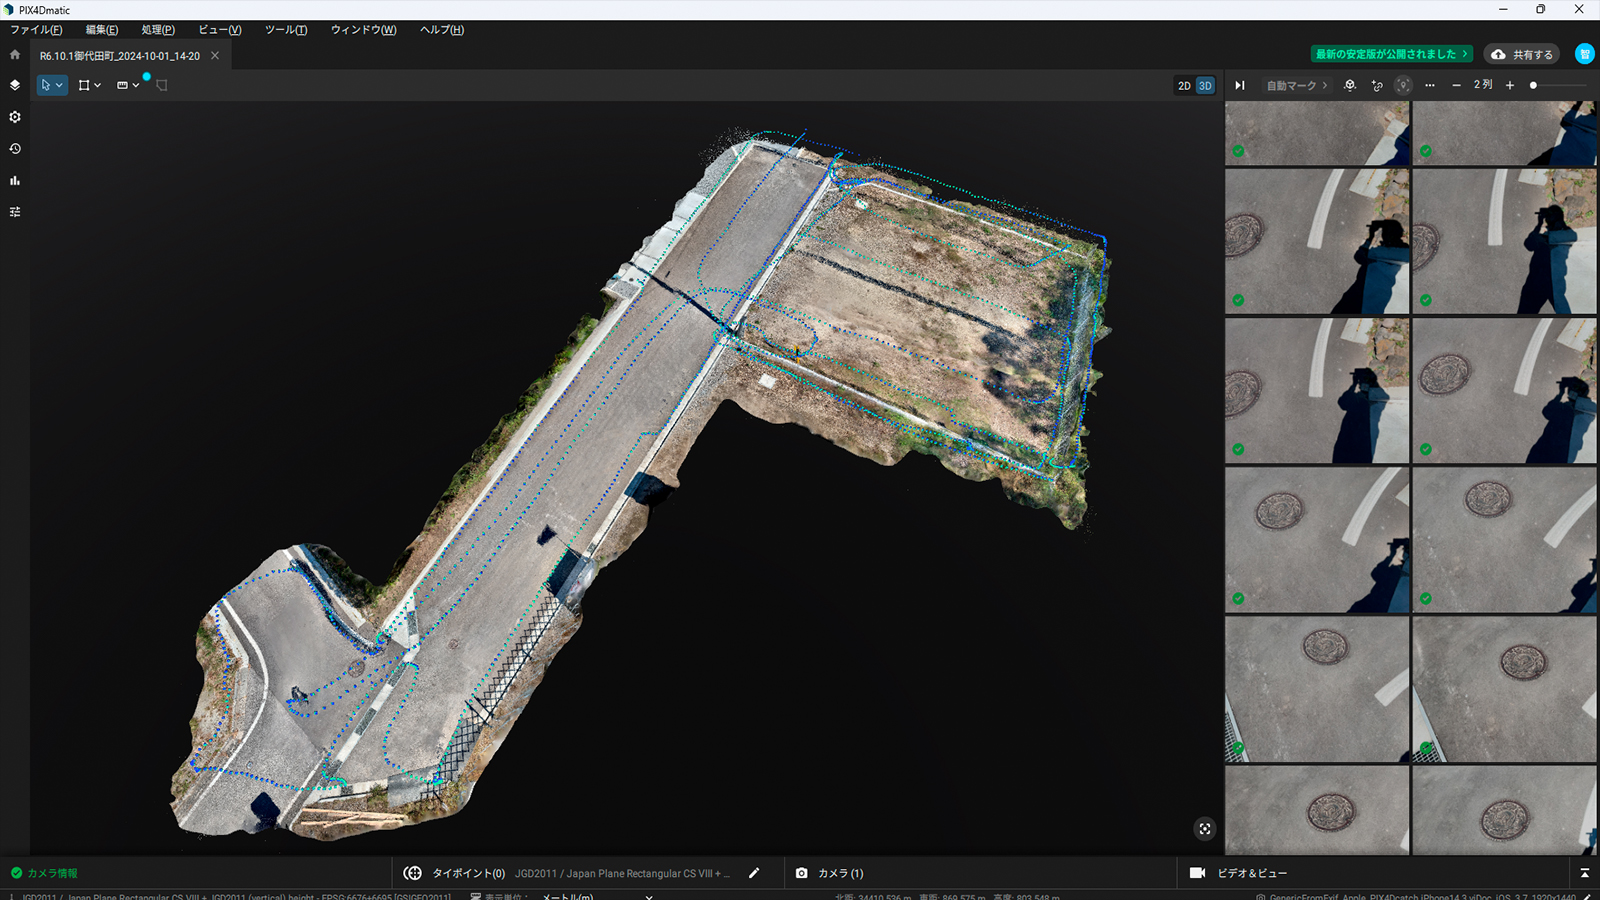1600x900 pixels.
Task: Click the 共有する share button
Action: (1522, 54)
